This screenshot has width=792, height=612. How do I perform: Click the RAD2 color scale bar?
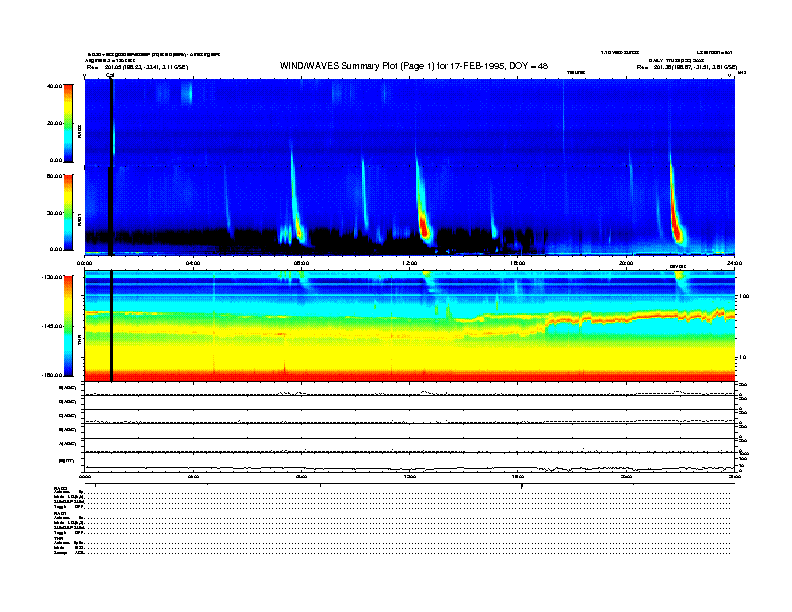tap(68, 123)
